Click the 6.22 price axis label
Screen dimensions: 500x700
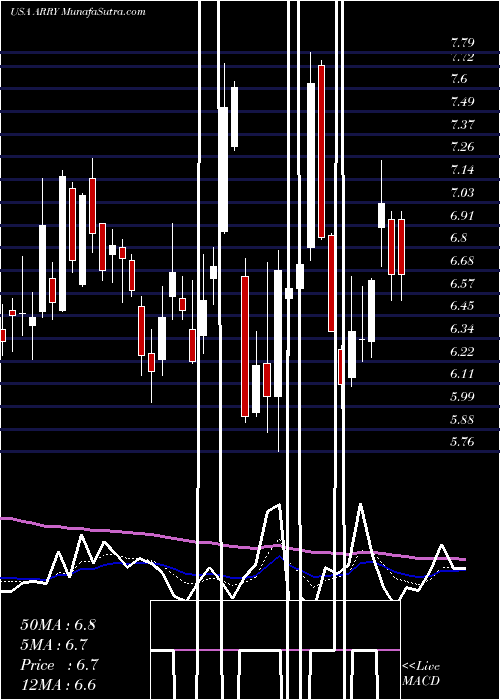[x=462, y=351]
